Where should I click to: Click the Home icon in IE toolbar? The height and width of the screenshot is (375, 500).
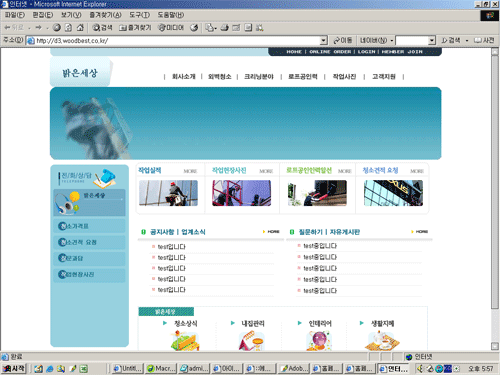coord(80,27)
